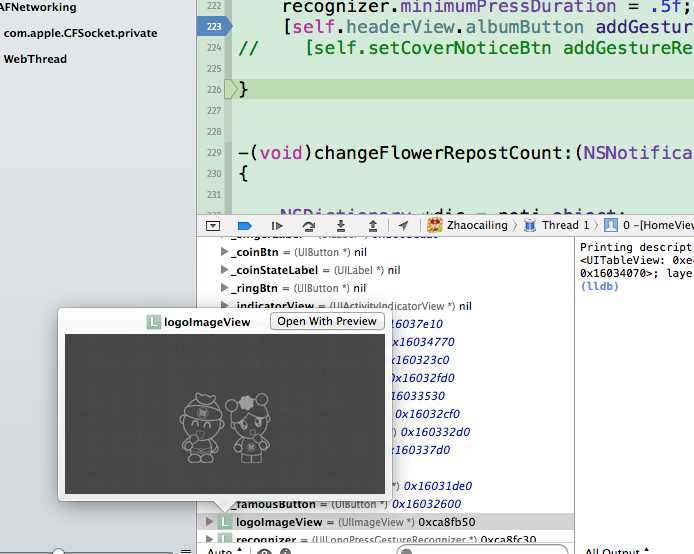The image size is (694, 554).
Task: Select com.apple.CFSocket.private thread
Action: click(x=80, y=33)
